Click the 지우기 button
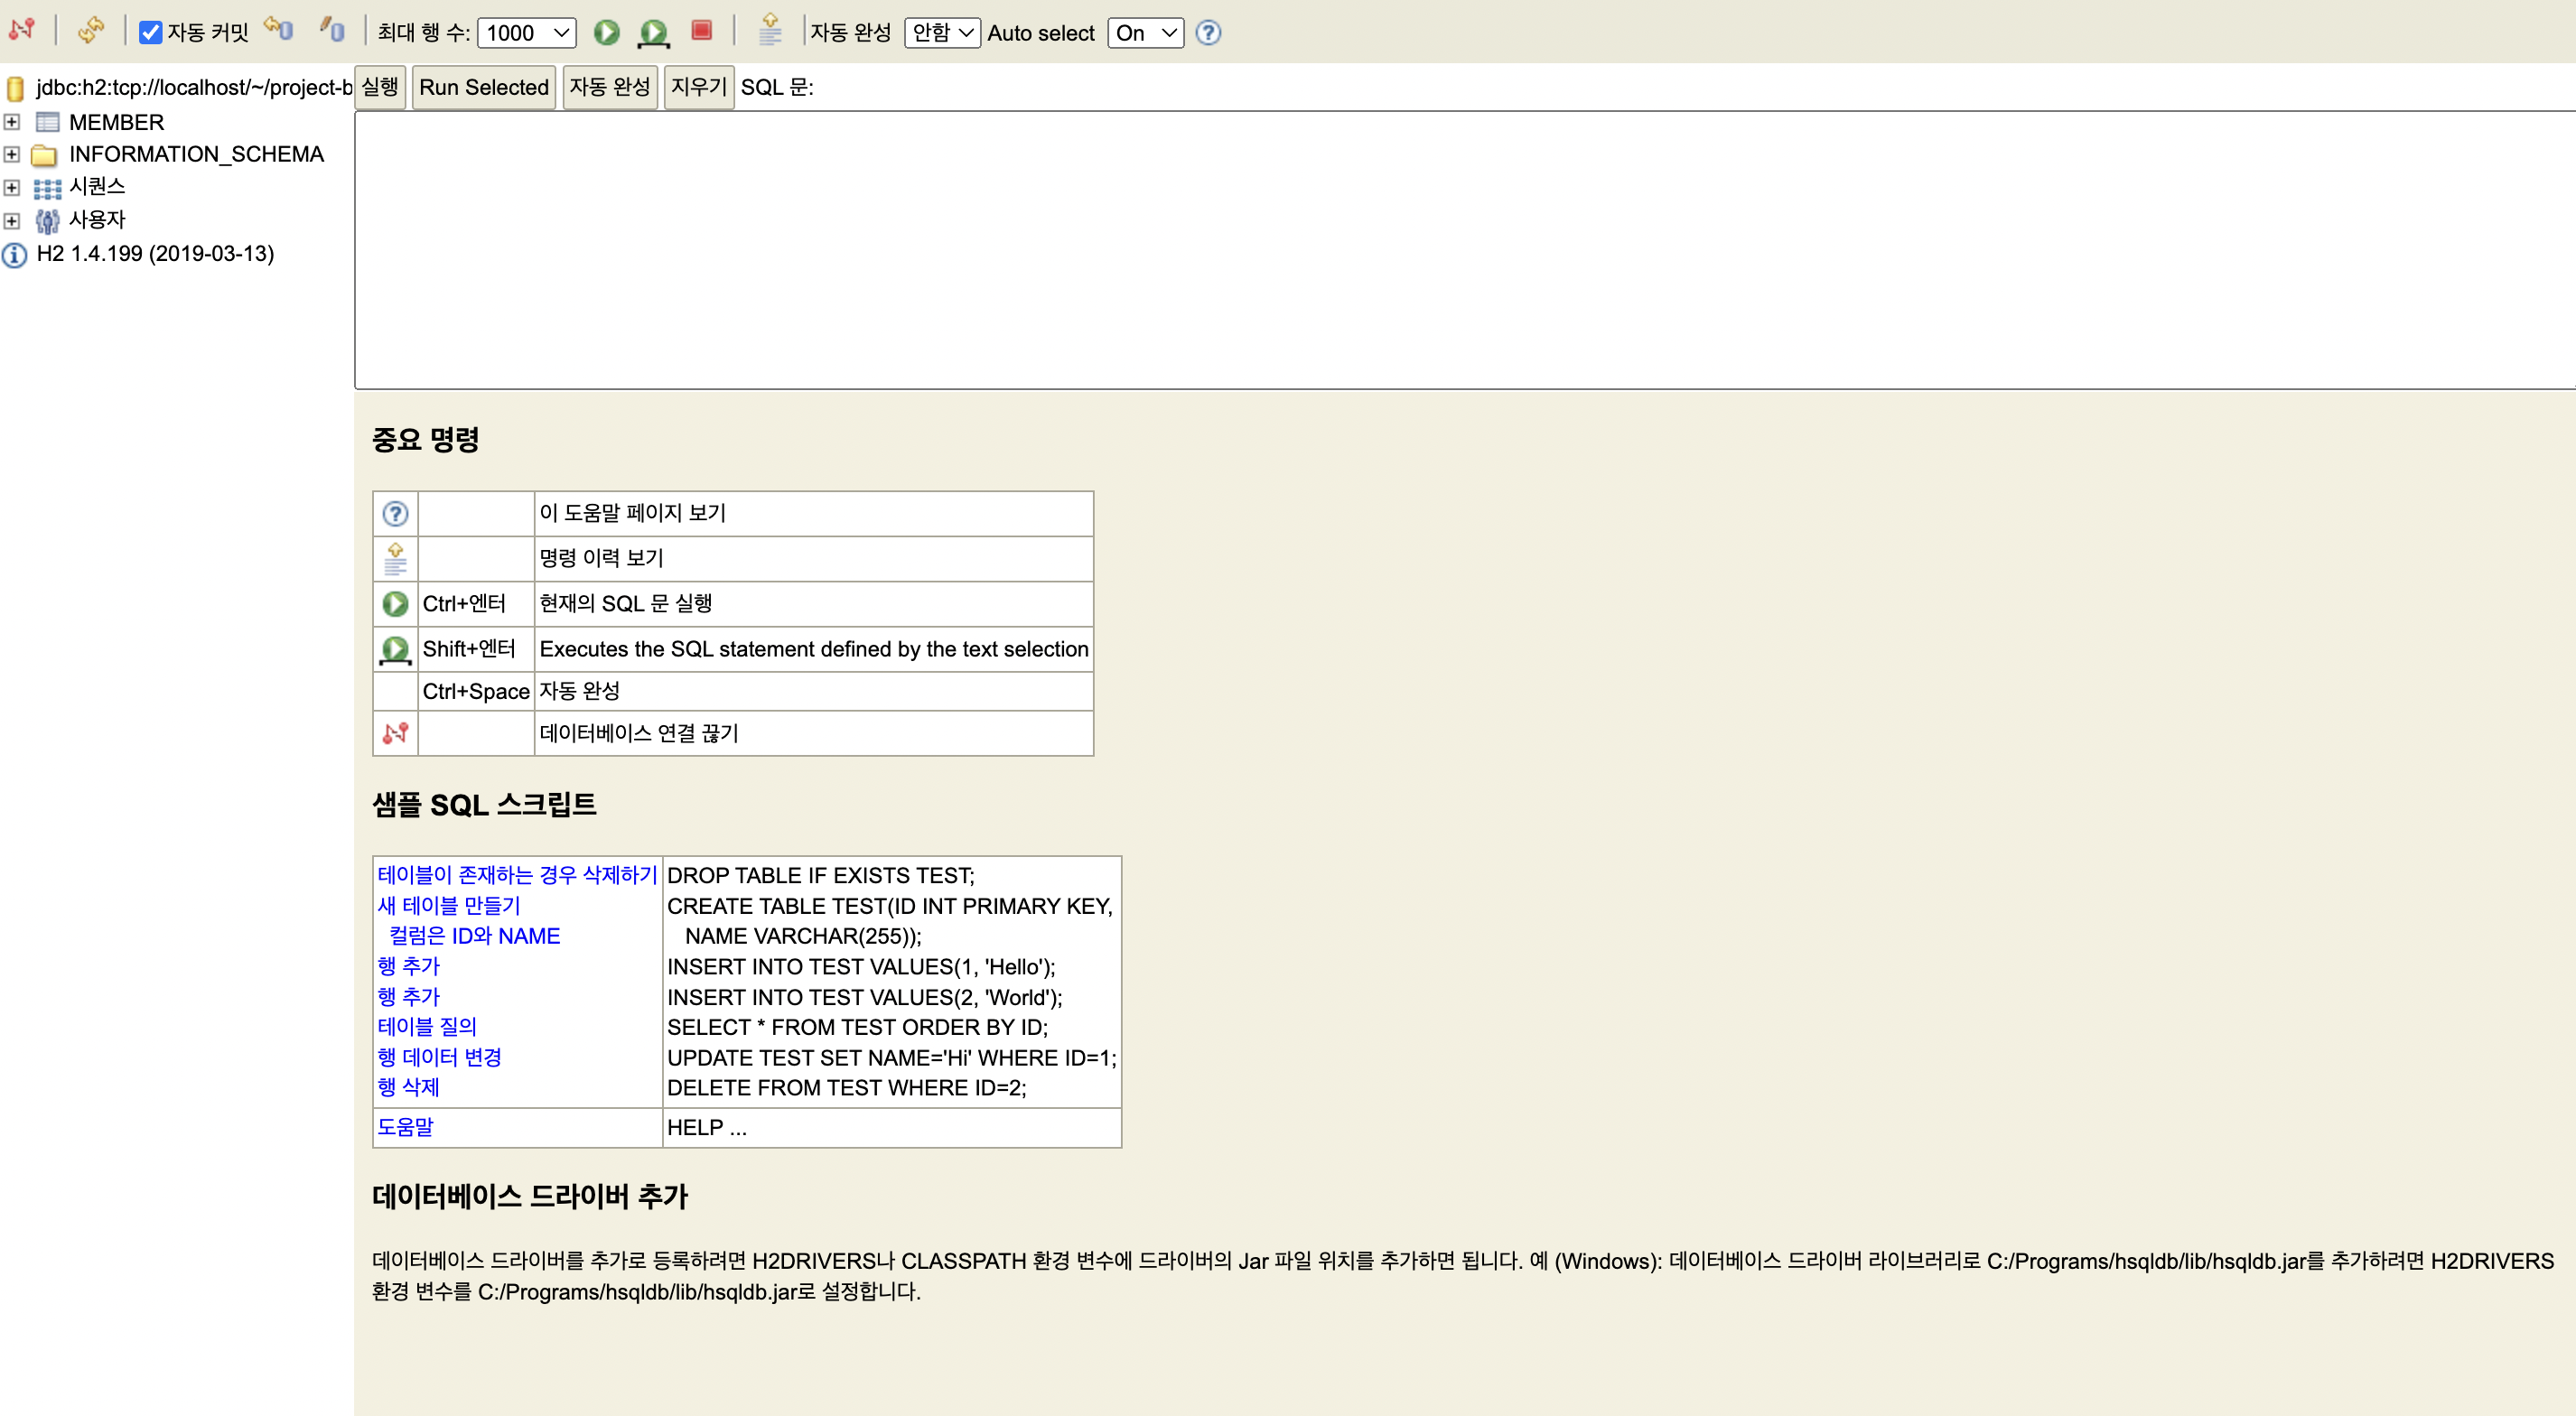The image size is (2576, 1416). [x=698, y=87]
